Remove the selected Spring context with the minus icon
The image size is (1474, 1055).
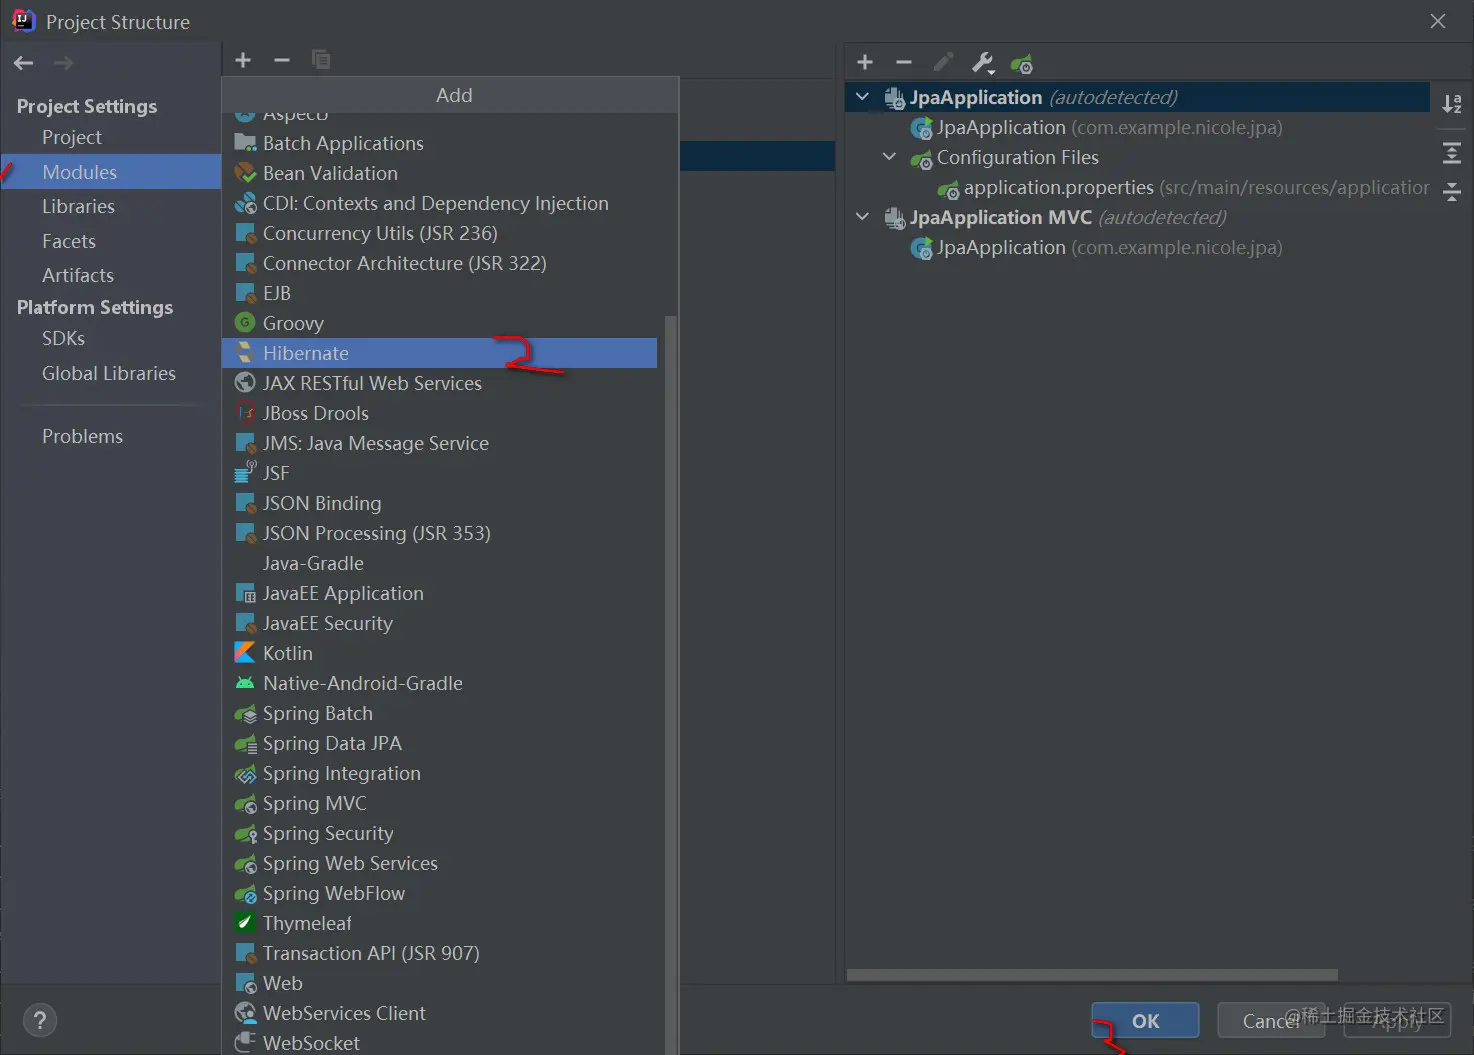click(x=904, y=63)
